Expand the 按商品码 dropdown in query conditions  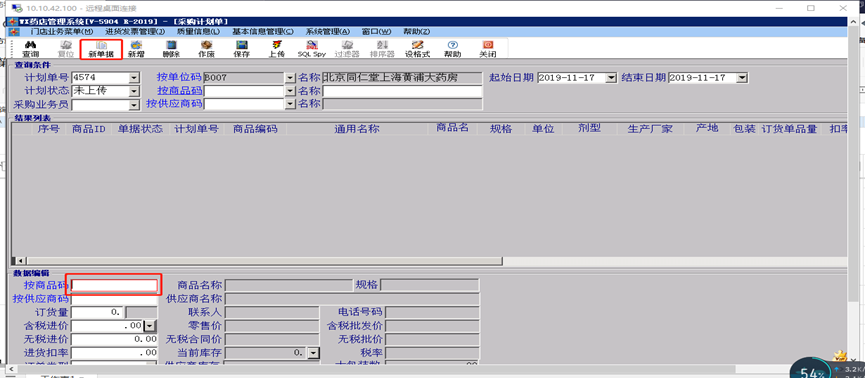pos(290,91)
